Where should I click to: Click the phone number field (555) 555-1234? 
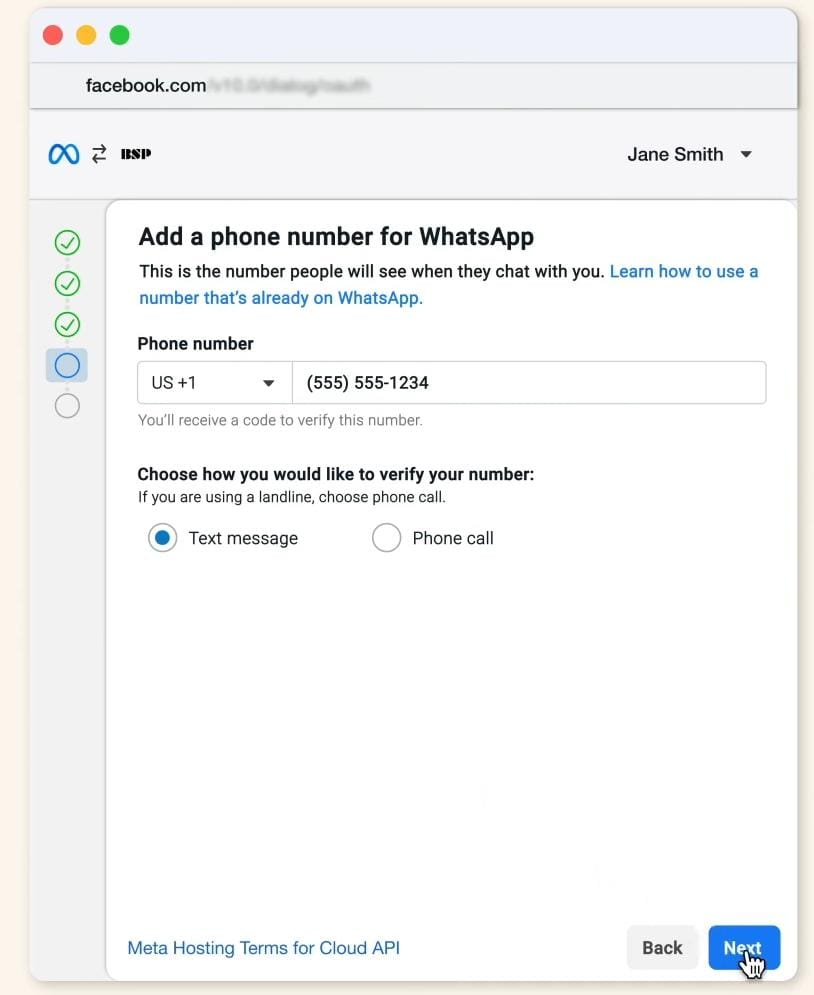[529, 383]
